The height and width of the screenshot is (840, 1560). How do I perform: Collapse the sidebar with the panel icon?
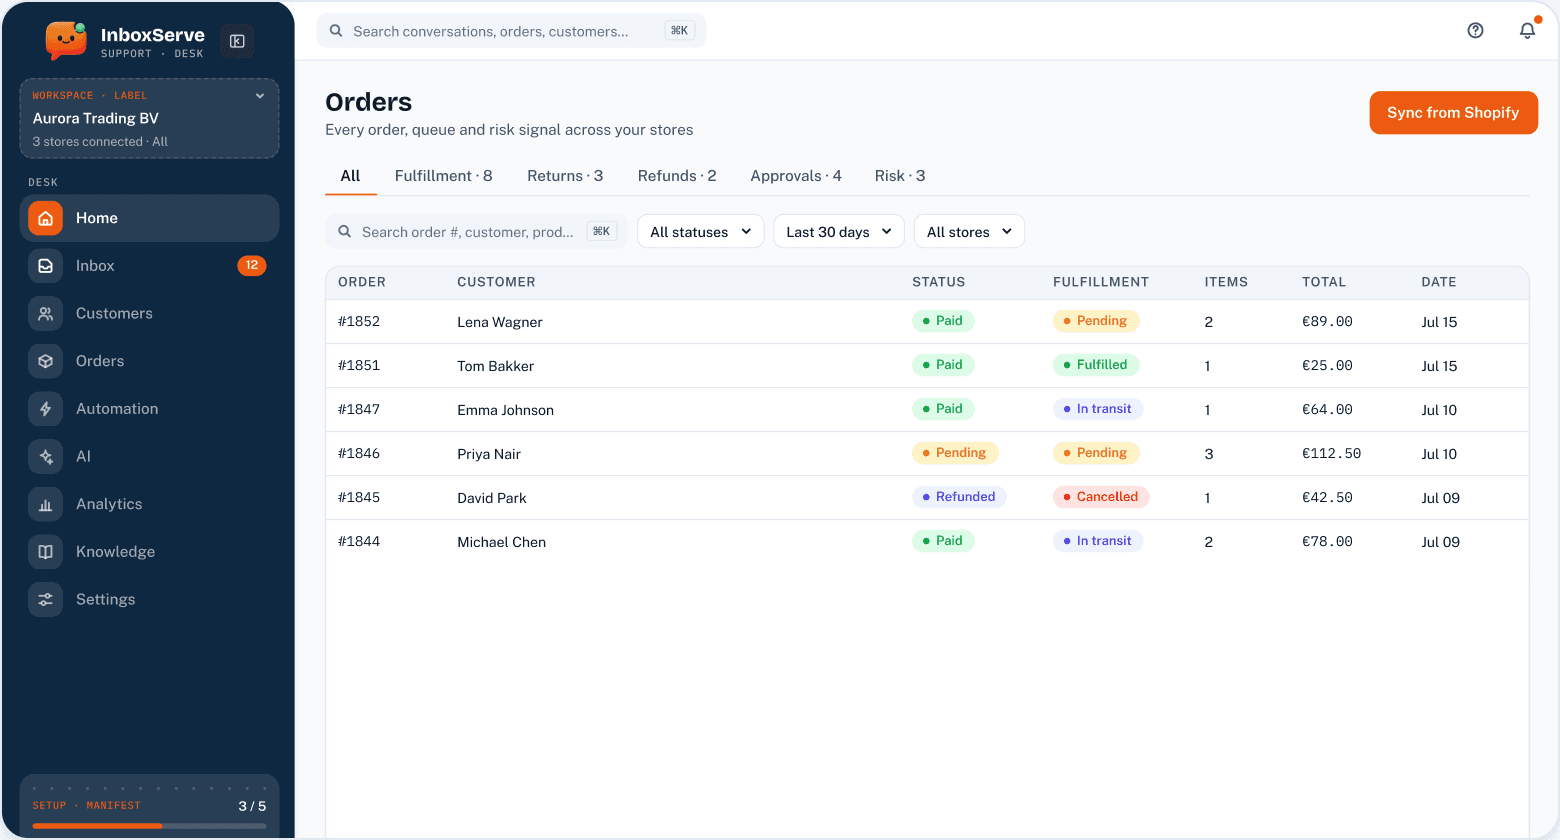pyautogui.click(x=237, y=41)
